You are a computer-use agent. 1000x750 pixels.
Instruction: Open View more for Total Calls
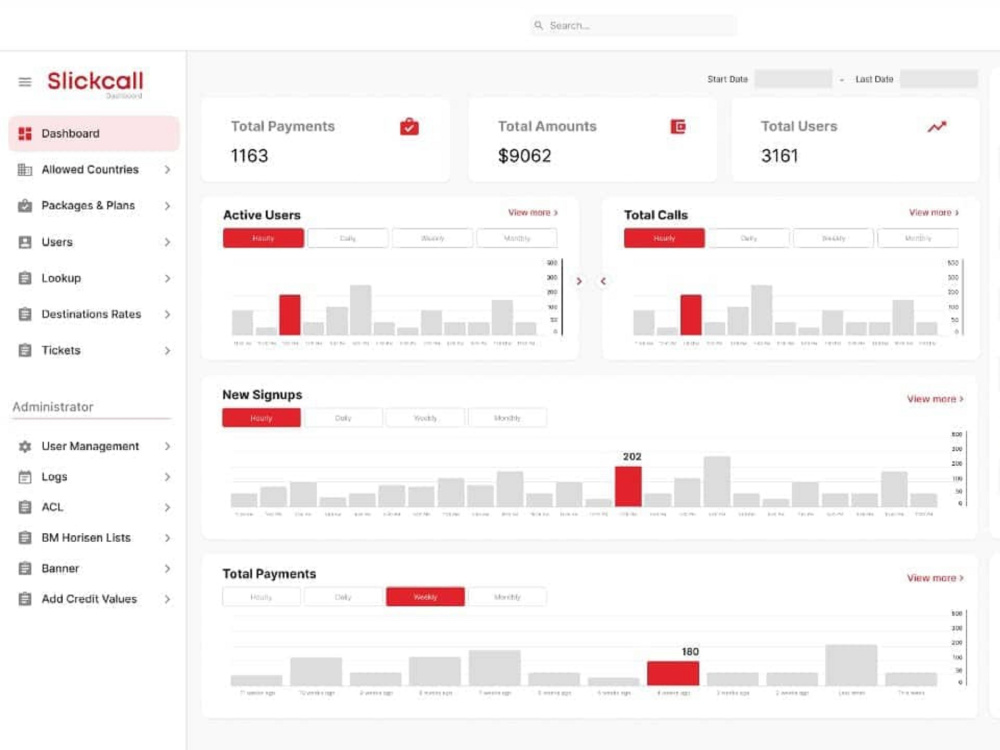point(934,212)
